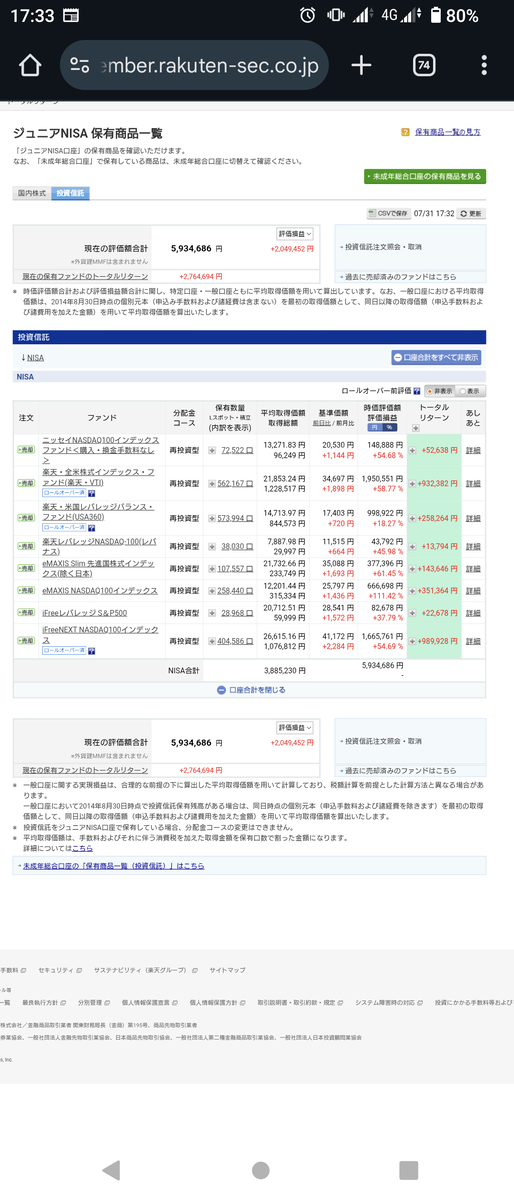Expand quantity breakdown for 258,440 口

tap(212, 591)
